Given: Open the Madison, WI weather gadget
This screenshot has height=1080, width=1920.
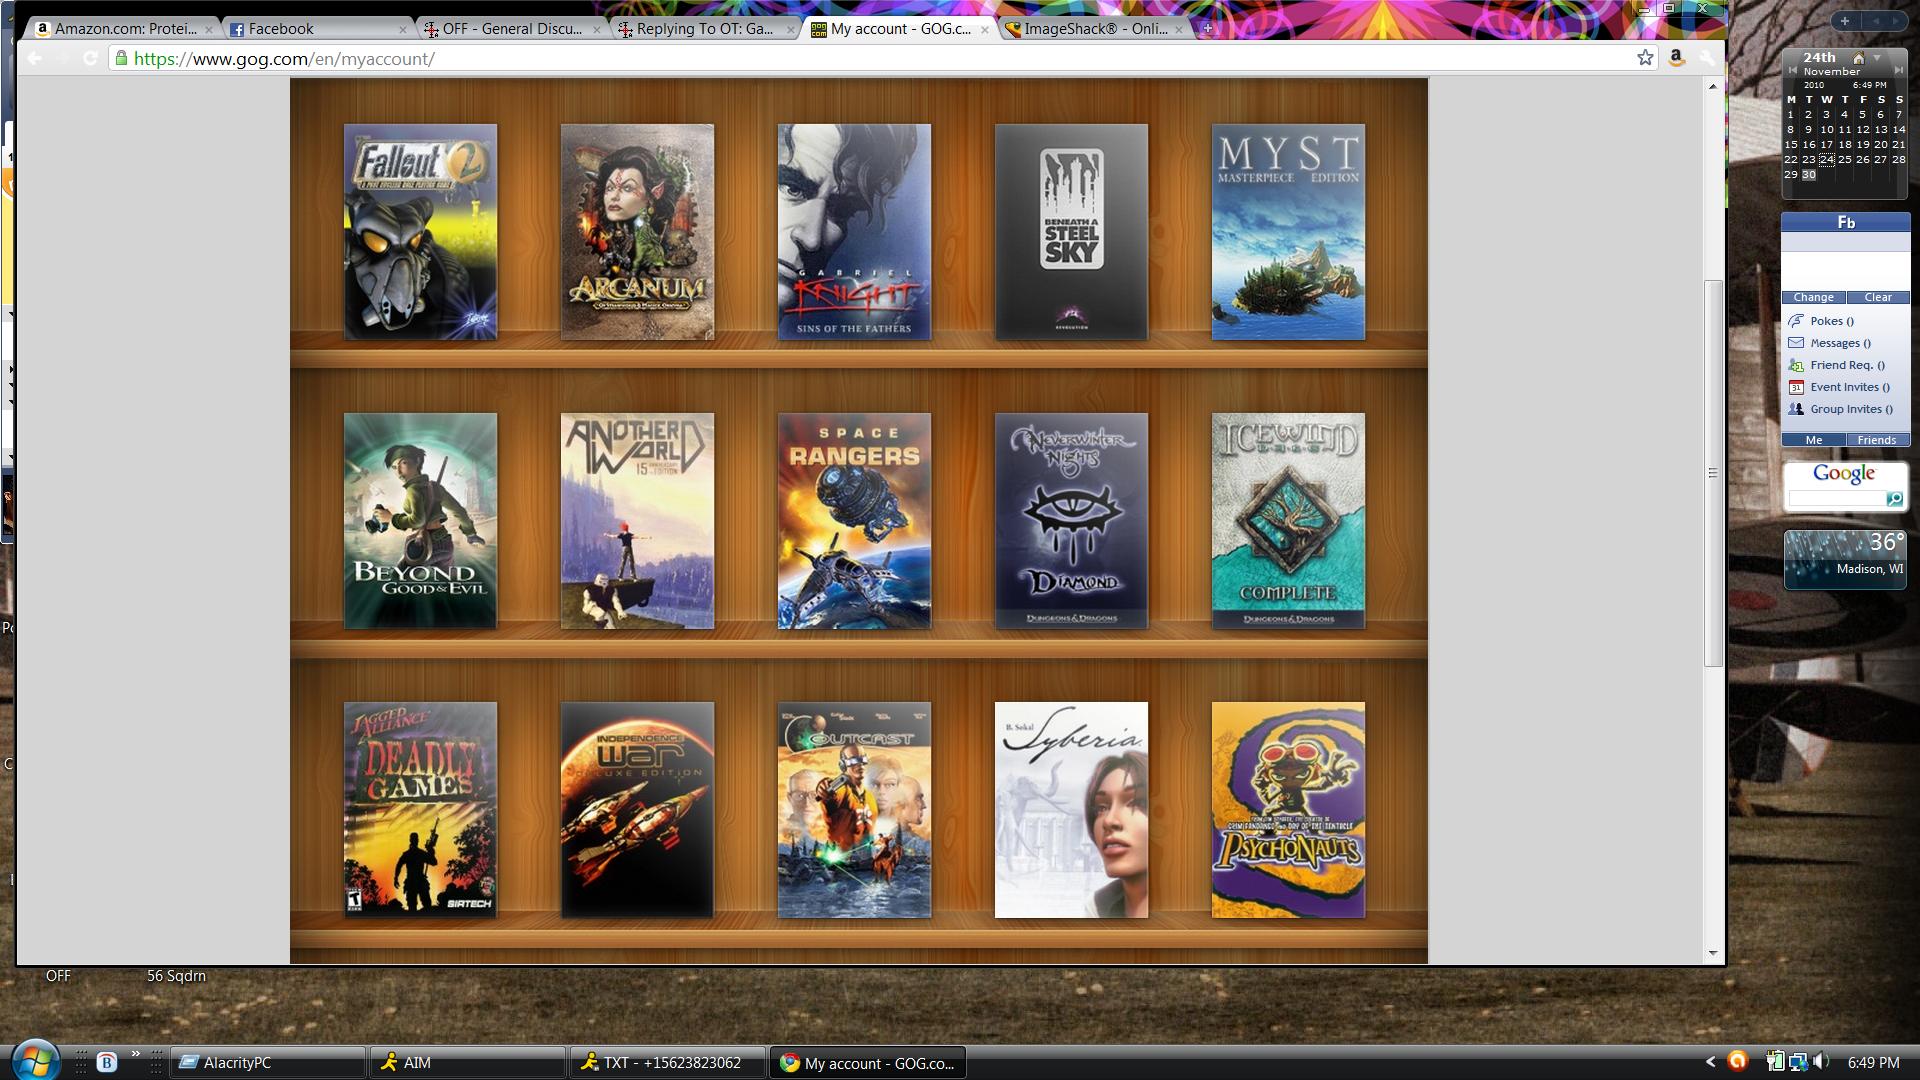Looking at the screenshot, I should click(1845, 559).
